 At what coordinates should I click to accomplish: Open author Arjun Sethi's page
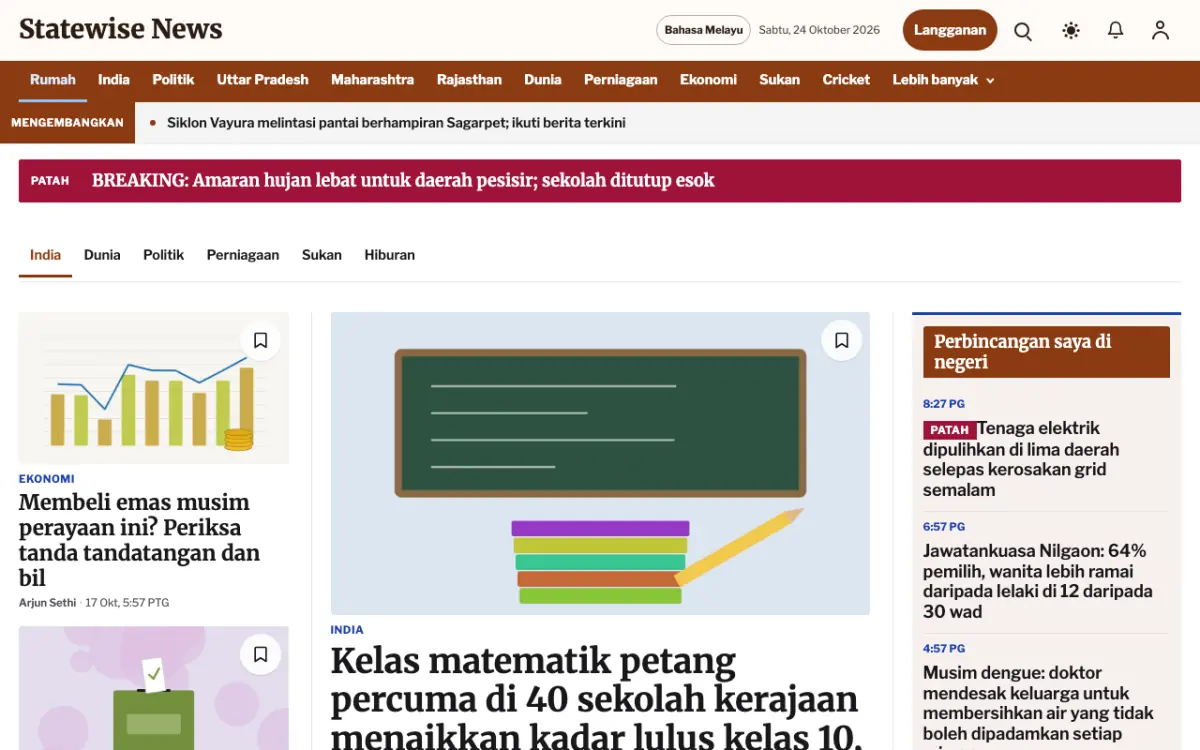(x=48, y=603)
